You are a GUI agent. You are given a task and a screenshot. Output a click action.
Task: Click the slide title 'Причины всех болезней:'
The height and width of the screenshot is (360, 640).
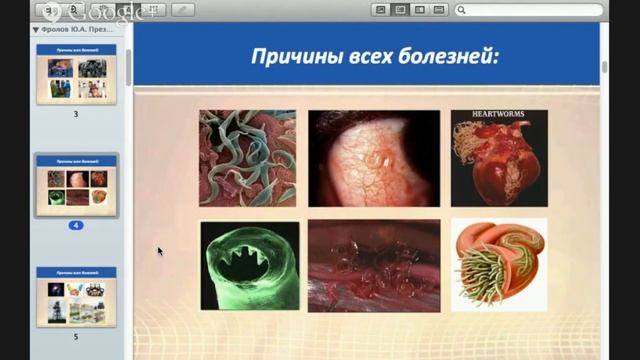[375, 56]
